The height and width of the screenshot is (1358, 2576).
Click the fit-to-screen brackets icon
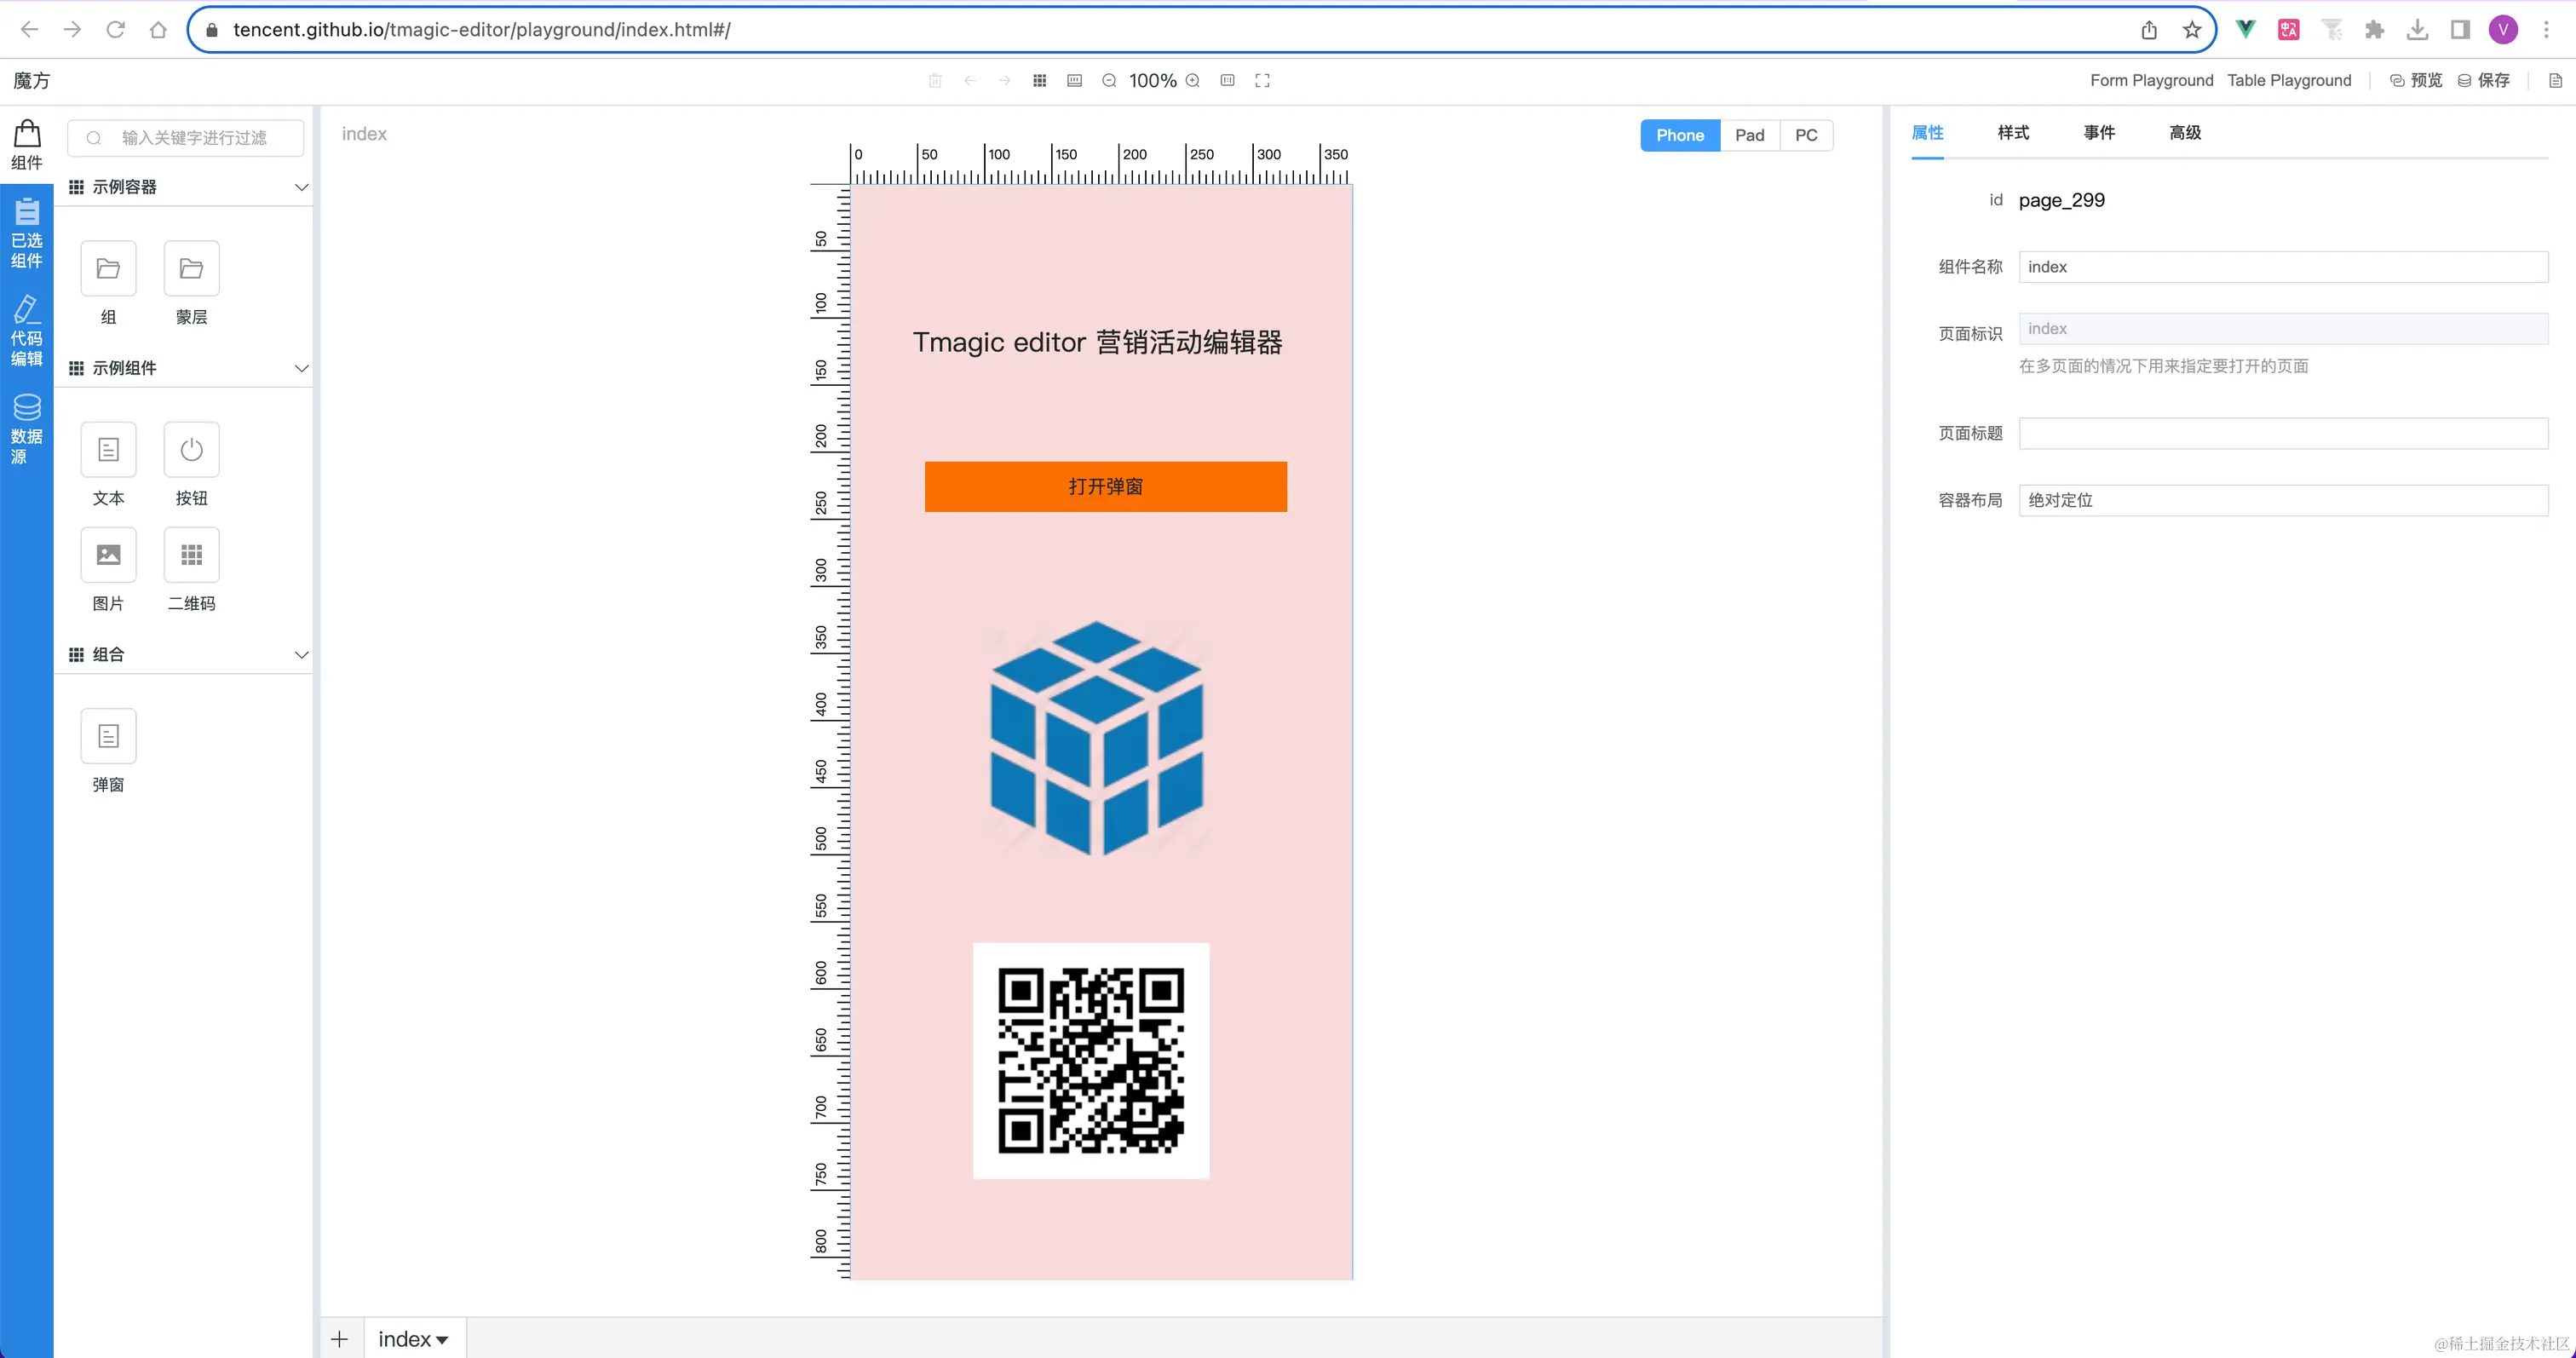pos(1263,81)
